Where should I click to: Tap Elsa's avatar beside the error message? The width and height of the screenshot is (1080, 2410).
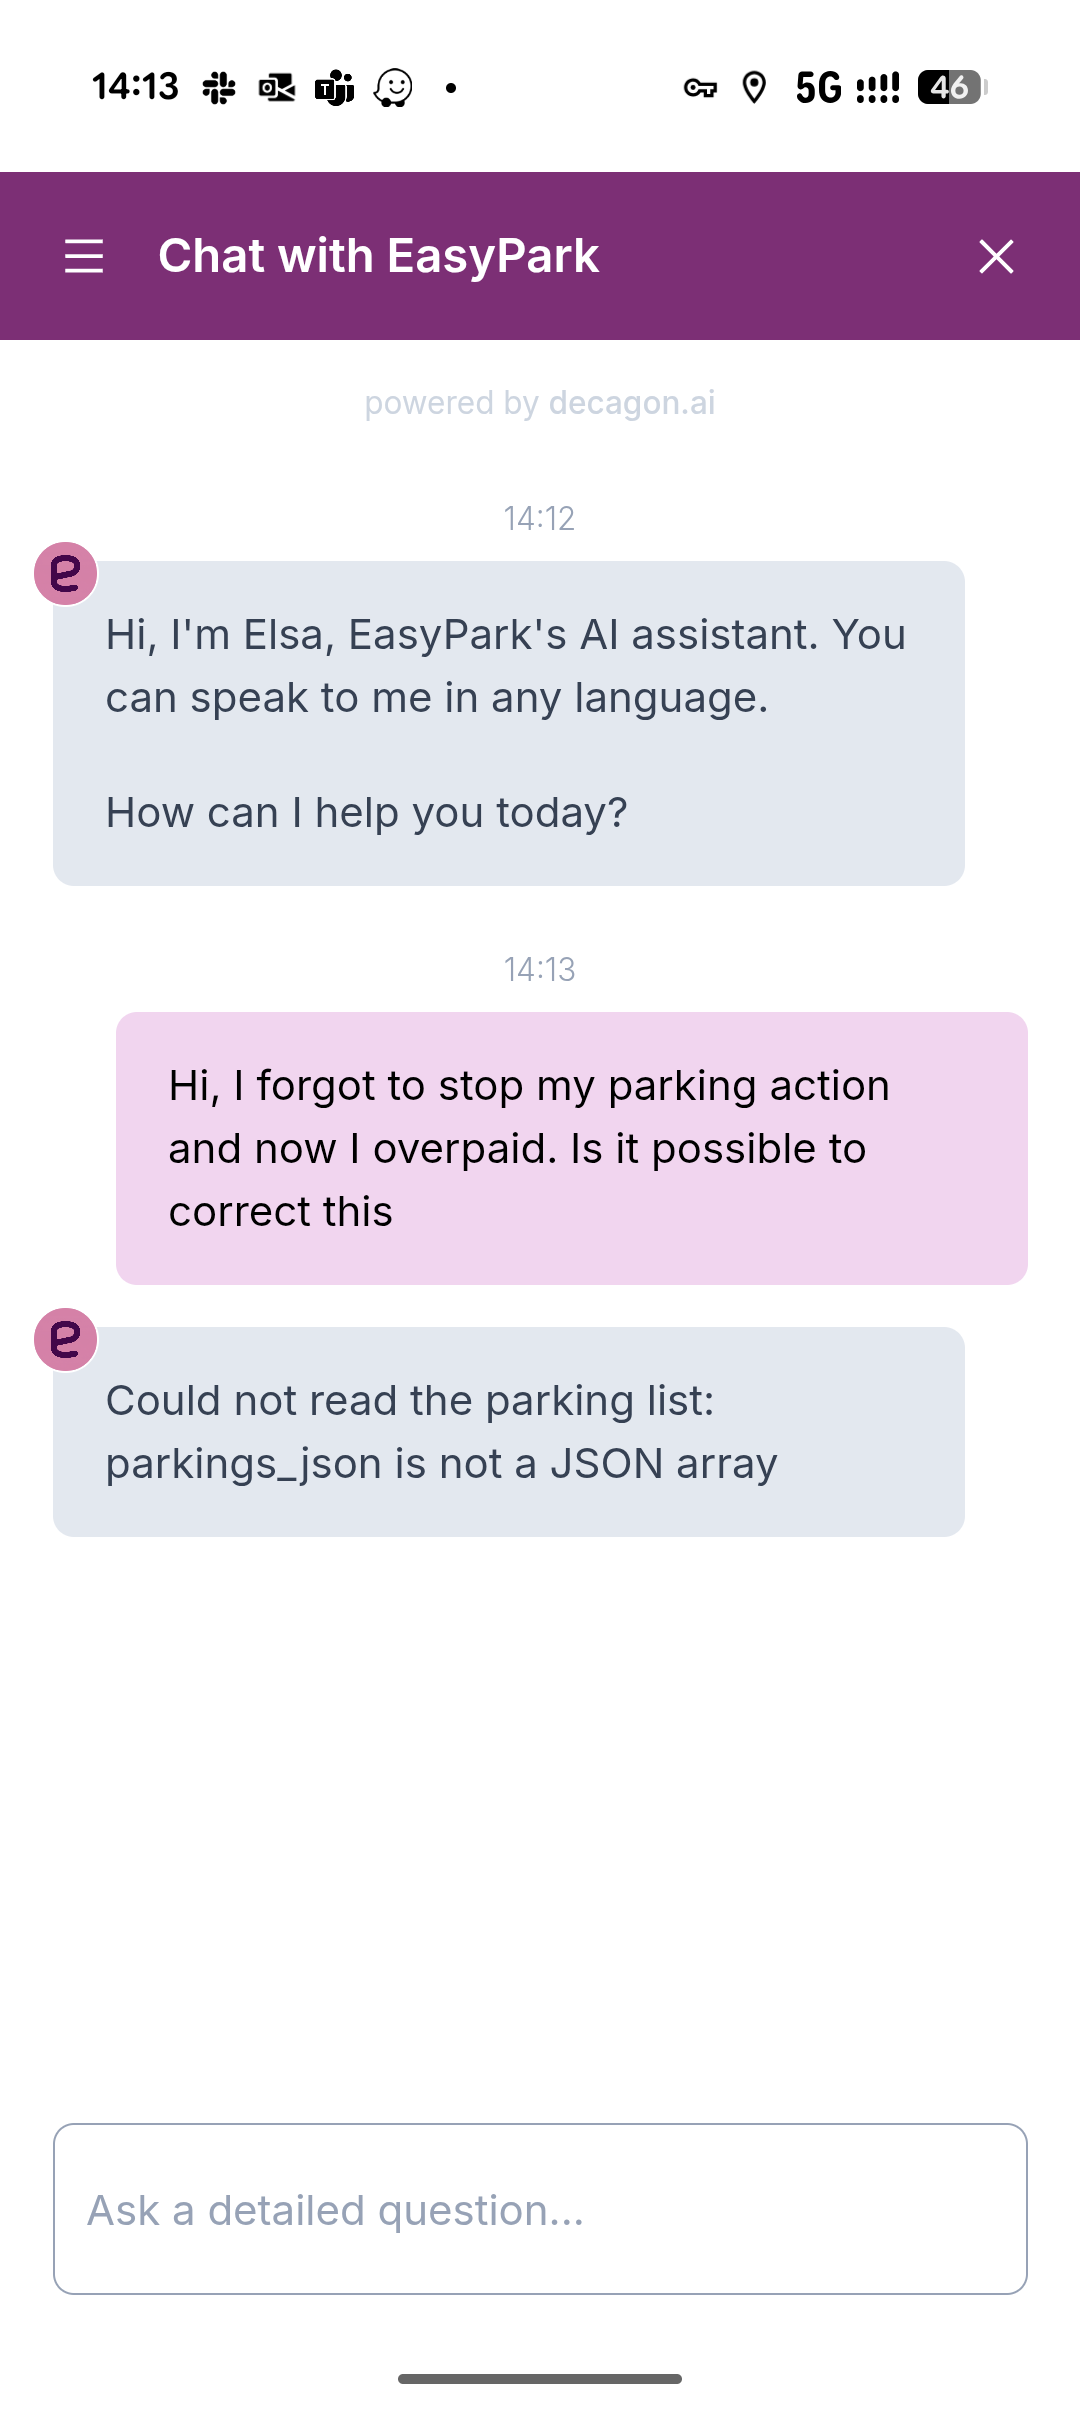click(x=66, y=1340)
